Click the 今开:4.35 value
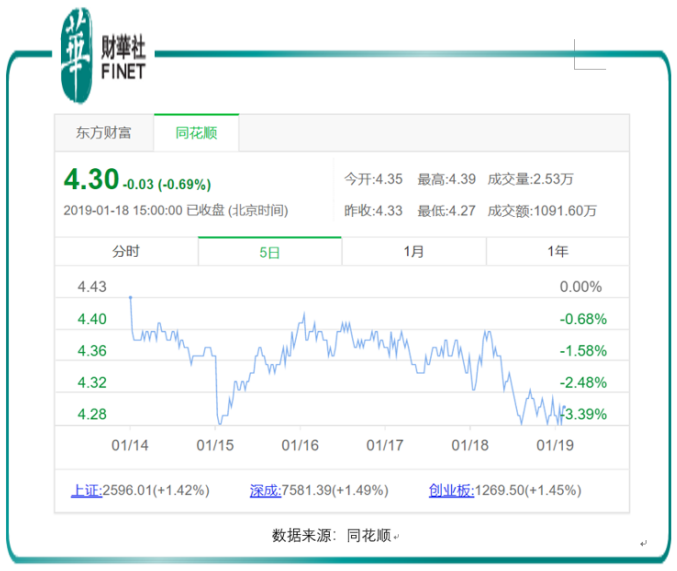Screen dimensions: 677x571 pos(373,179)
